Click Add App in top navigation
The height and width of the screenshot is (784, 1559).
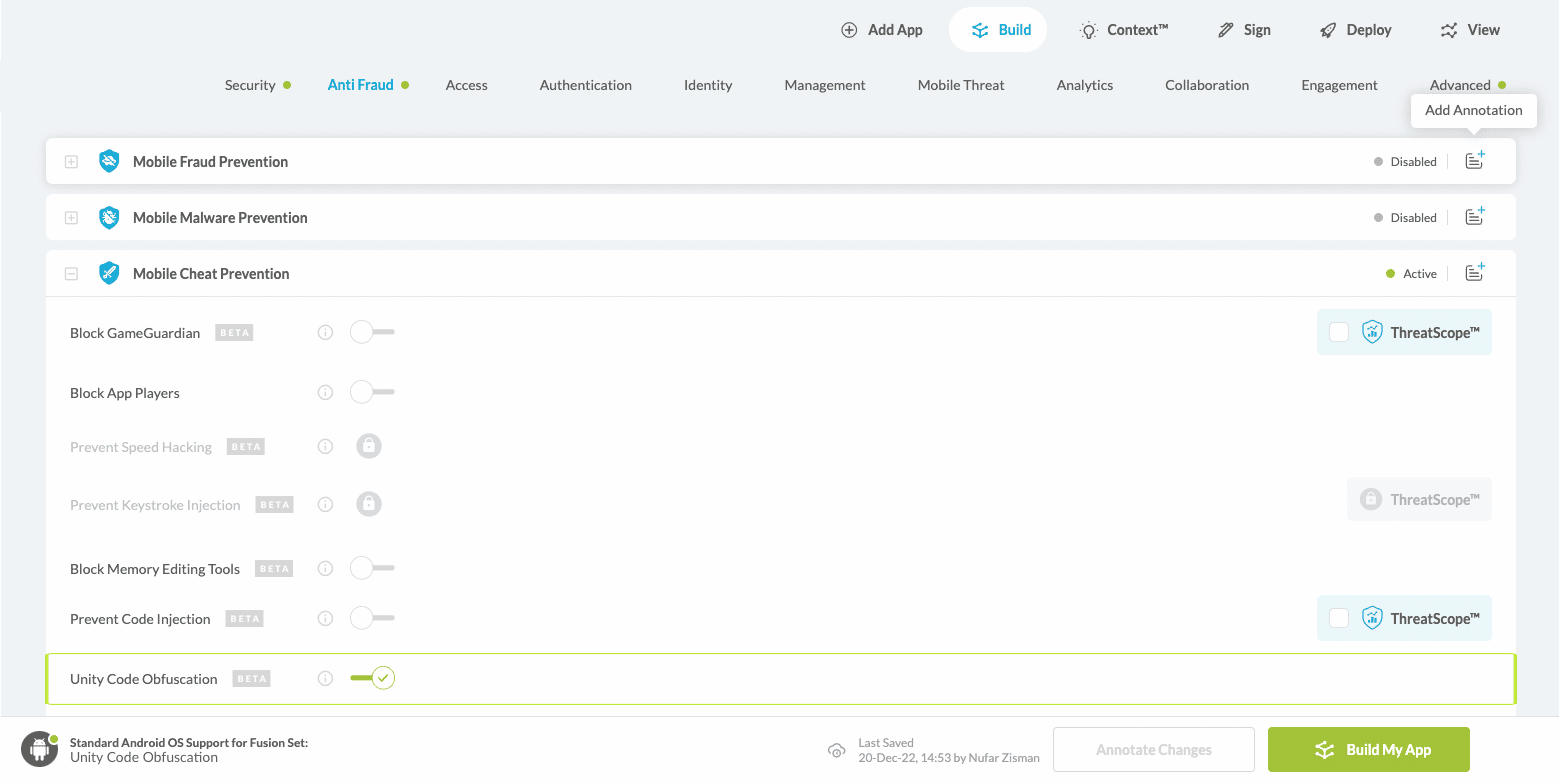click(882, 30)
